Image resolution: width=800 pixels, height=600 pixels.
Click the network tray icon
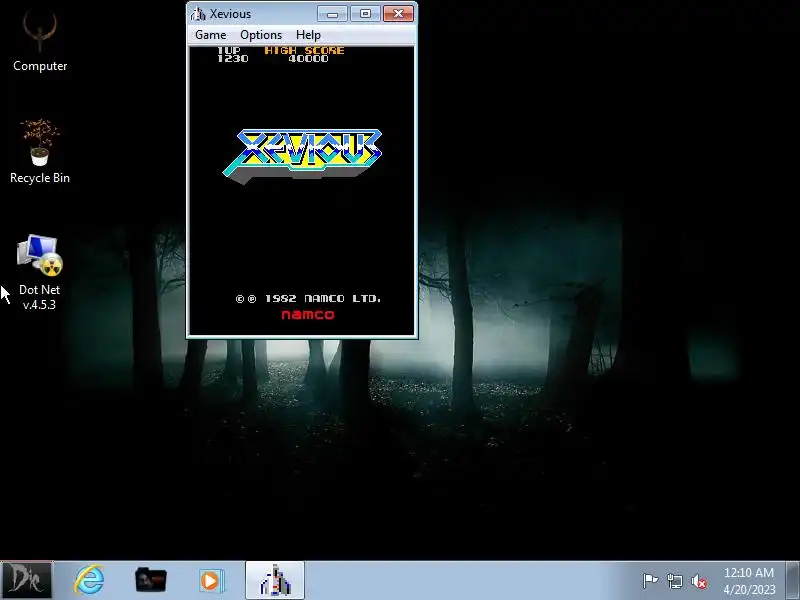coord(674,581)
